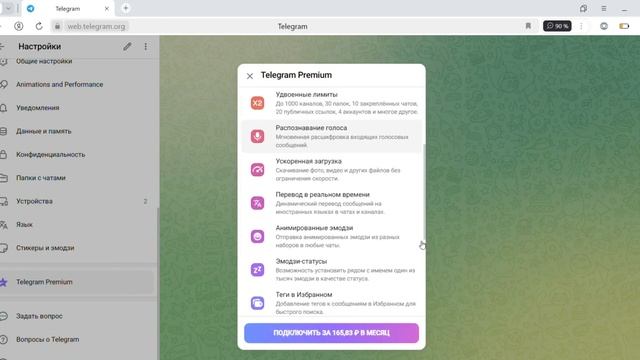Click the Теги в Избранном icon
The image size is (640, 360).
257,303
